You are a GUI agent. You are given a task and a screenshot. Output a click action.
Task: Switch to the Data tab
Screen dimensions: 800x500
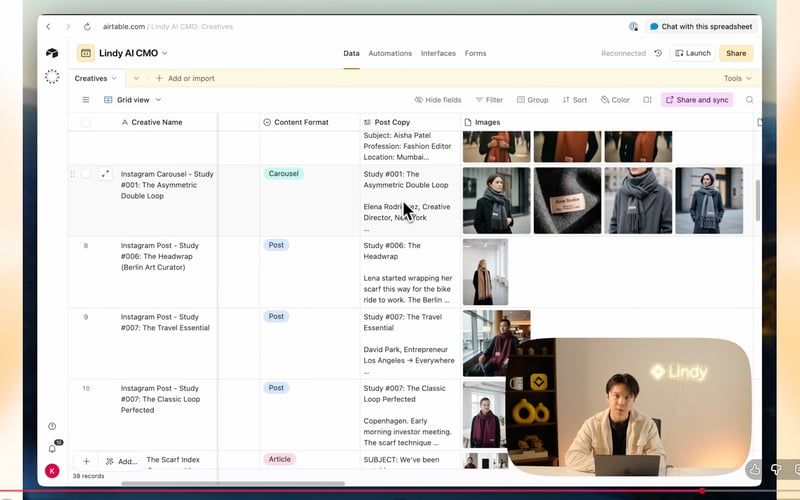coord(351,53)
